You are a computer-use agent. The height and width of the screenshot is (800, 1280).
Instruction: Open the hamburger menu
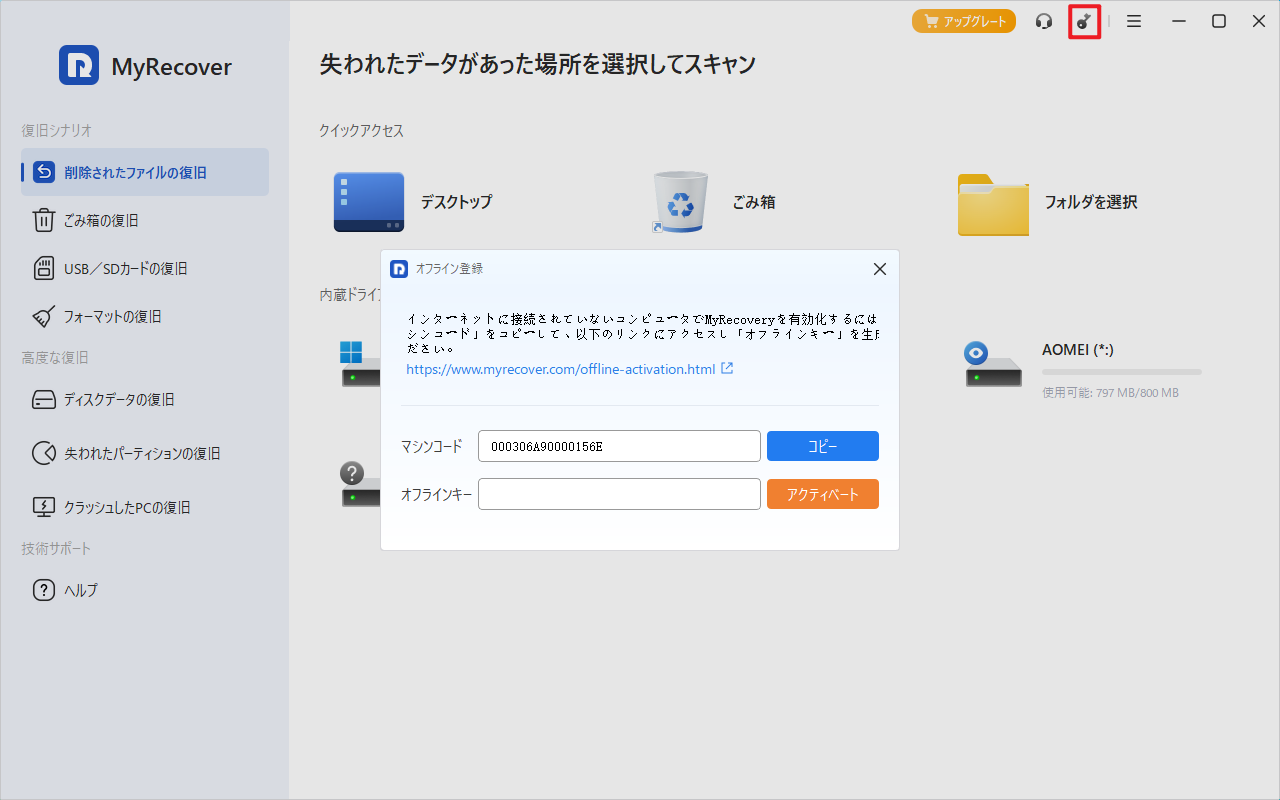[1134, 21]
